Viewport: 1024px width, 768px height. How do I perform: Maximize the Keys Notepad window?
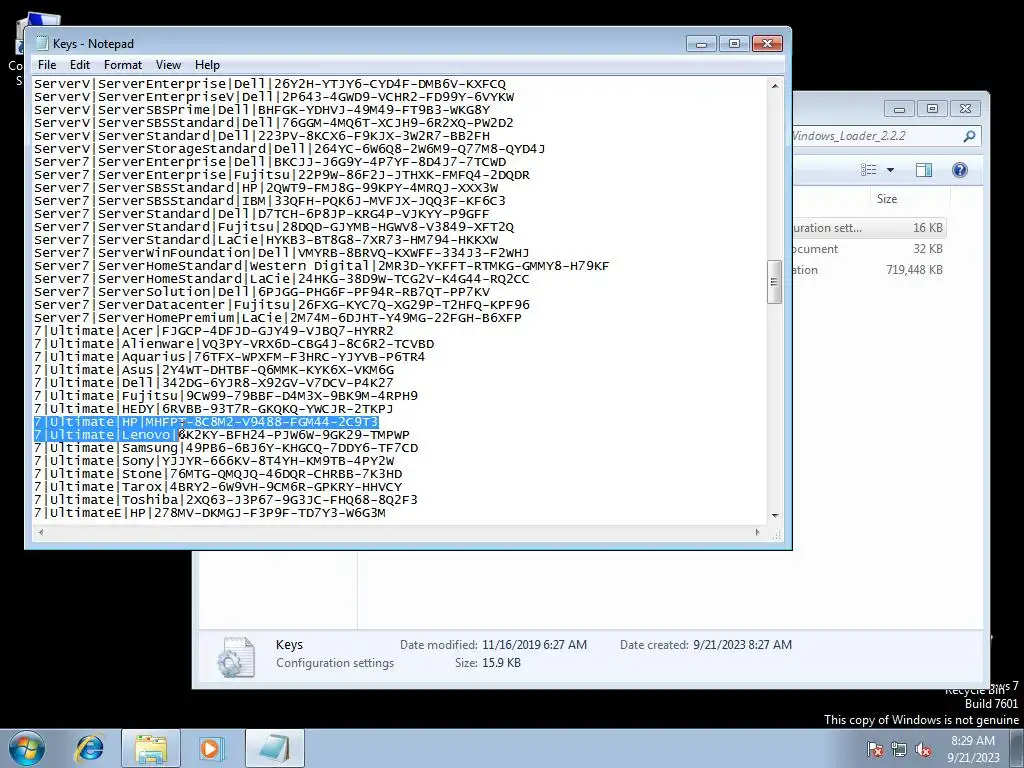[734, 44]
